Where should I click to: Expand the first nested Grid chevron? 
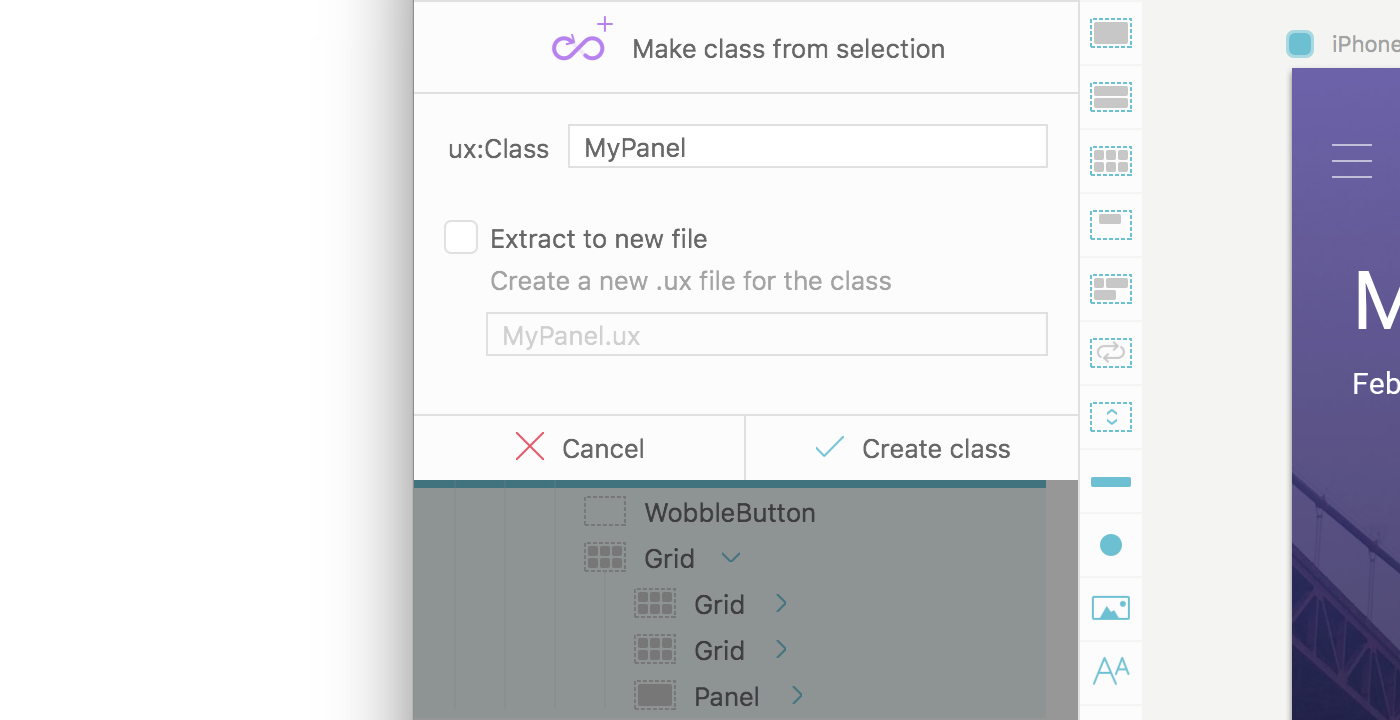pos(781,604)
